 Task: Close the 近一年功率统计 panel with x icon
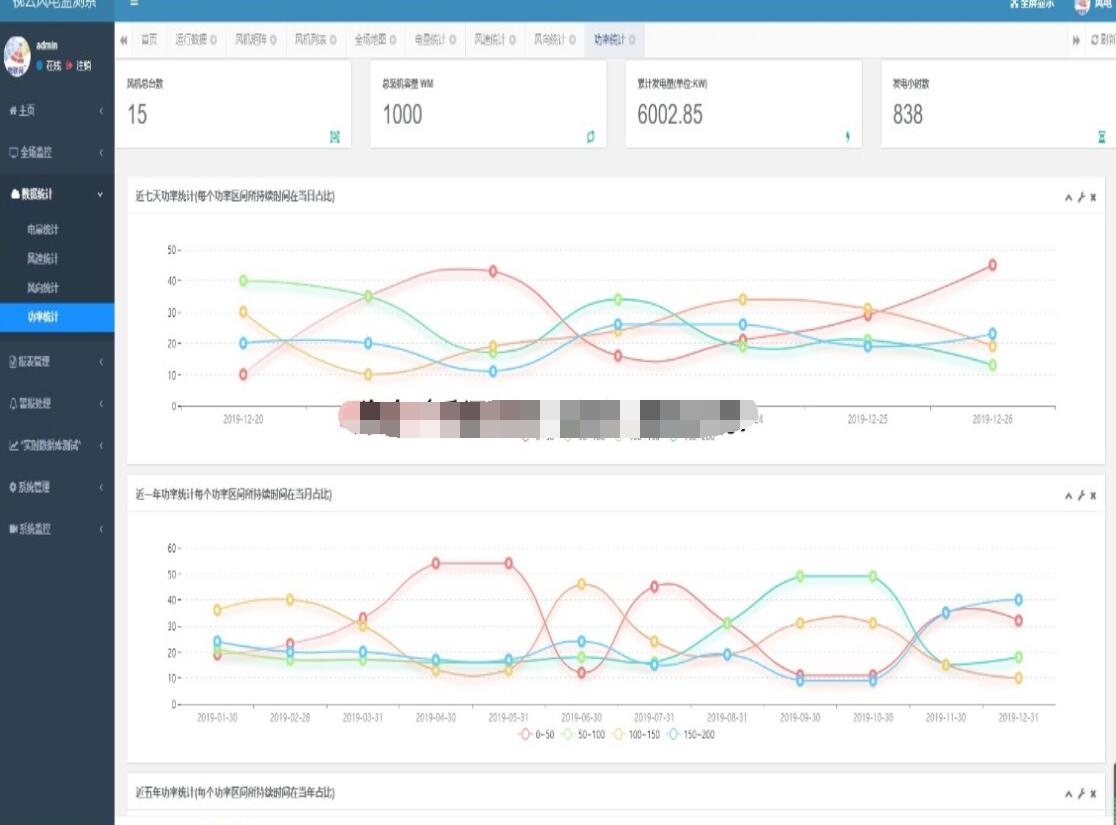pos(1093,496)
